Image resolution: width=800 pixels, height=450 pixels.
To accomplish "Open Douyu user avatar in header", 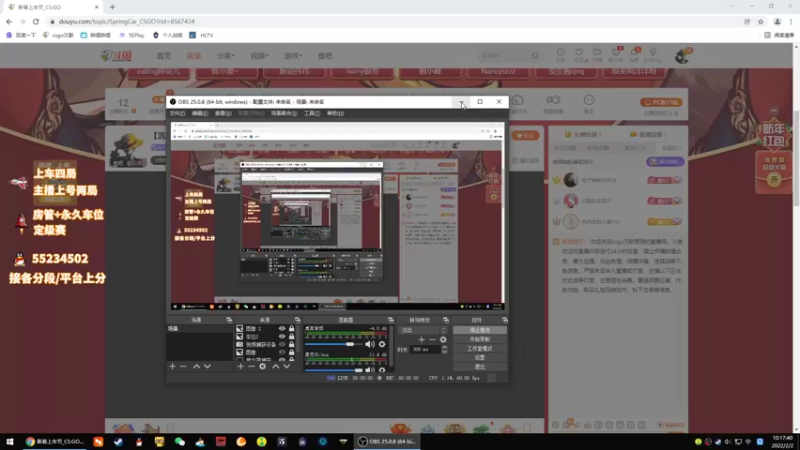I will (682, 56).
